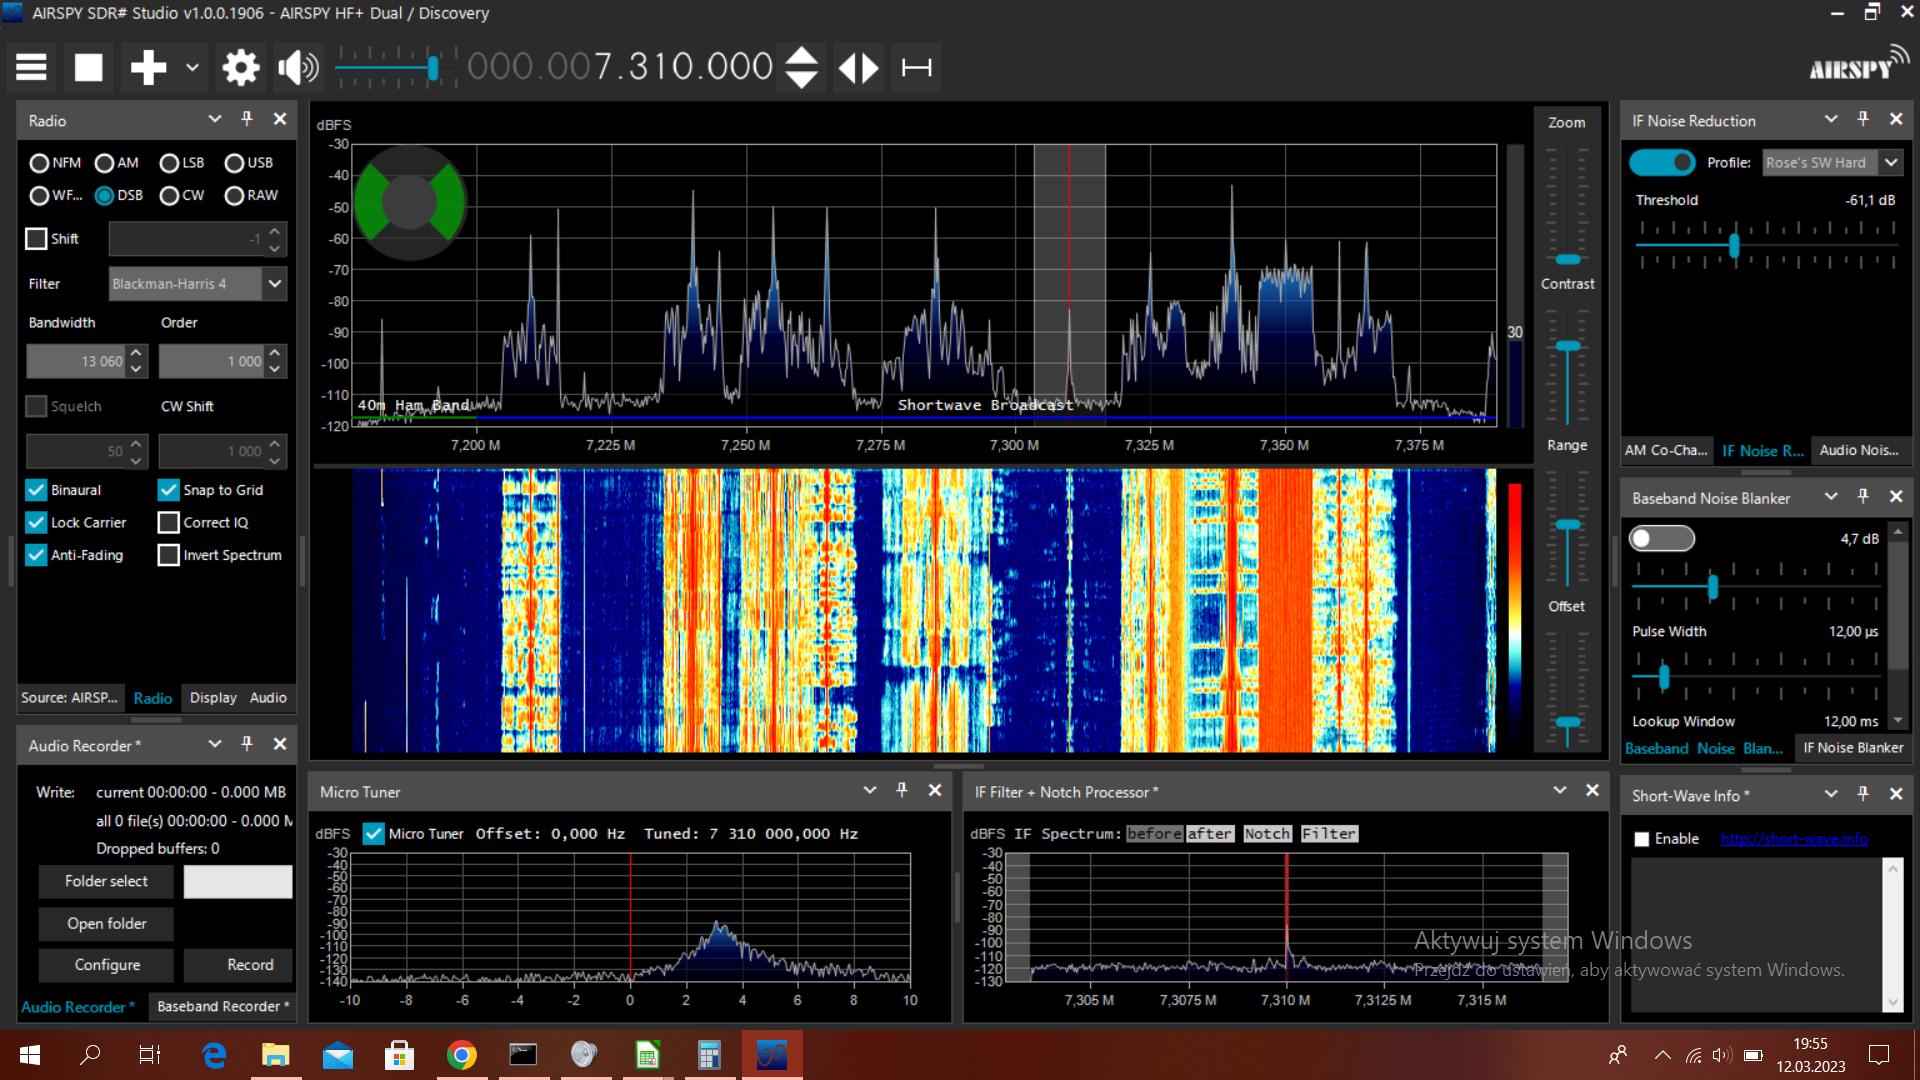Stop the radio with the stop button
The height and width of the screenshot is (1080, 1920).
(x=89, y=67)
